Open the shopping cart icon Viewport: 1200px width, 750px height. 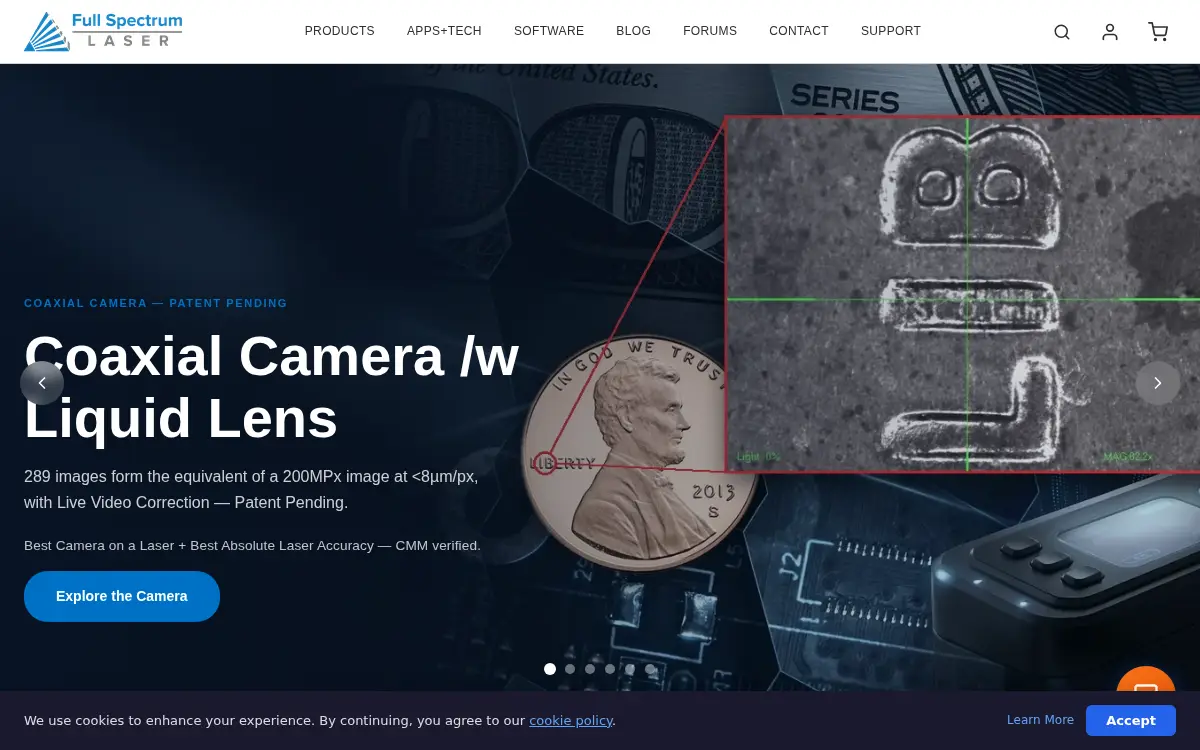pyautogui.click(x=1158, y=32)
